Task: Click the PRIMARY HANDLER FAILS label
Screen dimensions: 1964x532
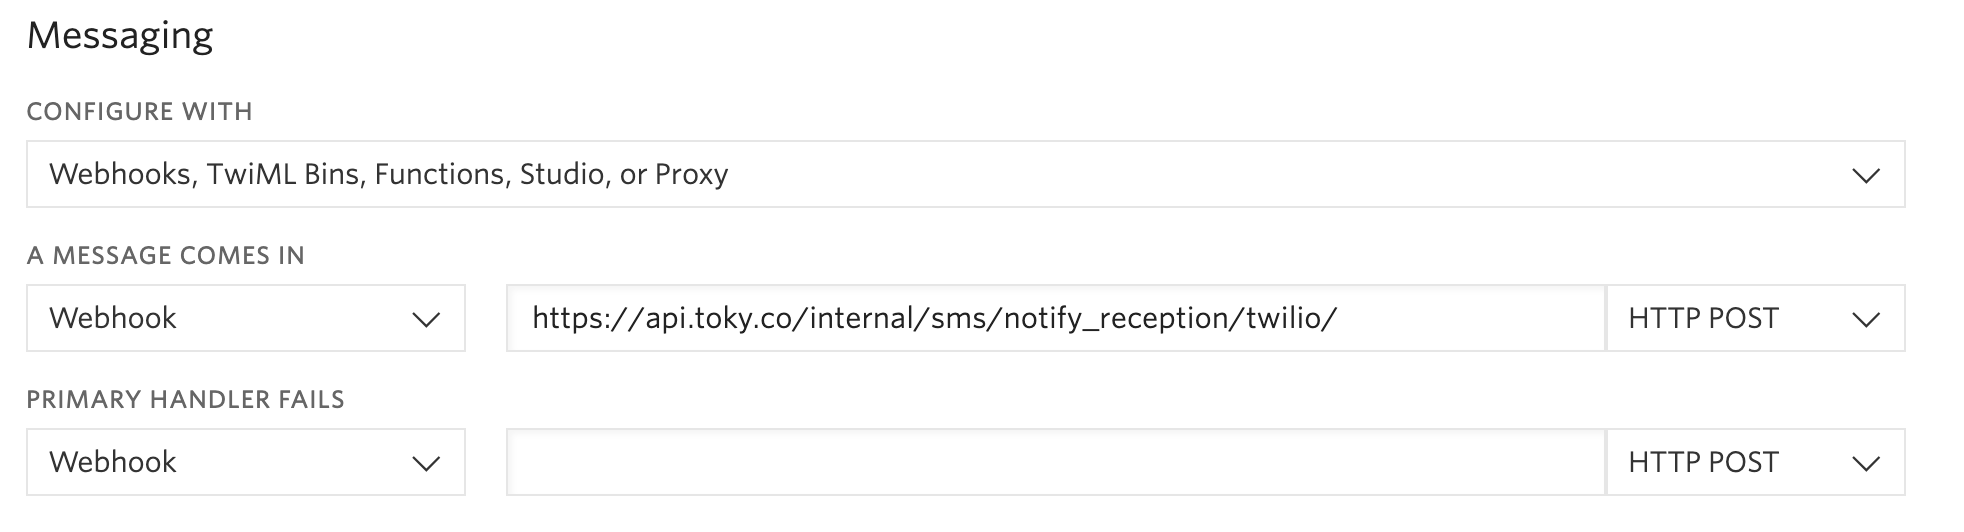Action: pos(185,399)
